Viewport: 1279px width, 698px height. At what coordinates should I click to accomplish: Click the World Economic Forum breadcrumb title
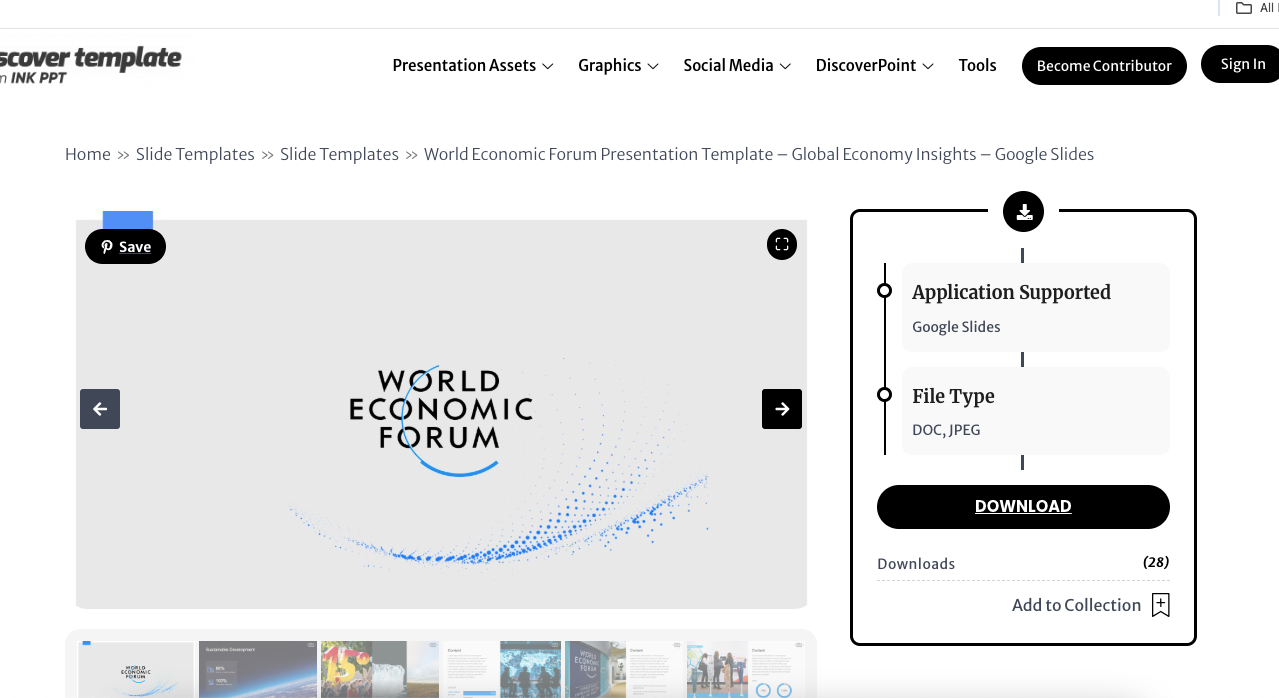tap(759, 154)
